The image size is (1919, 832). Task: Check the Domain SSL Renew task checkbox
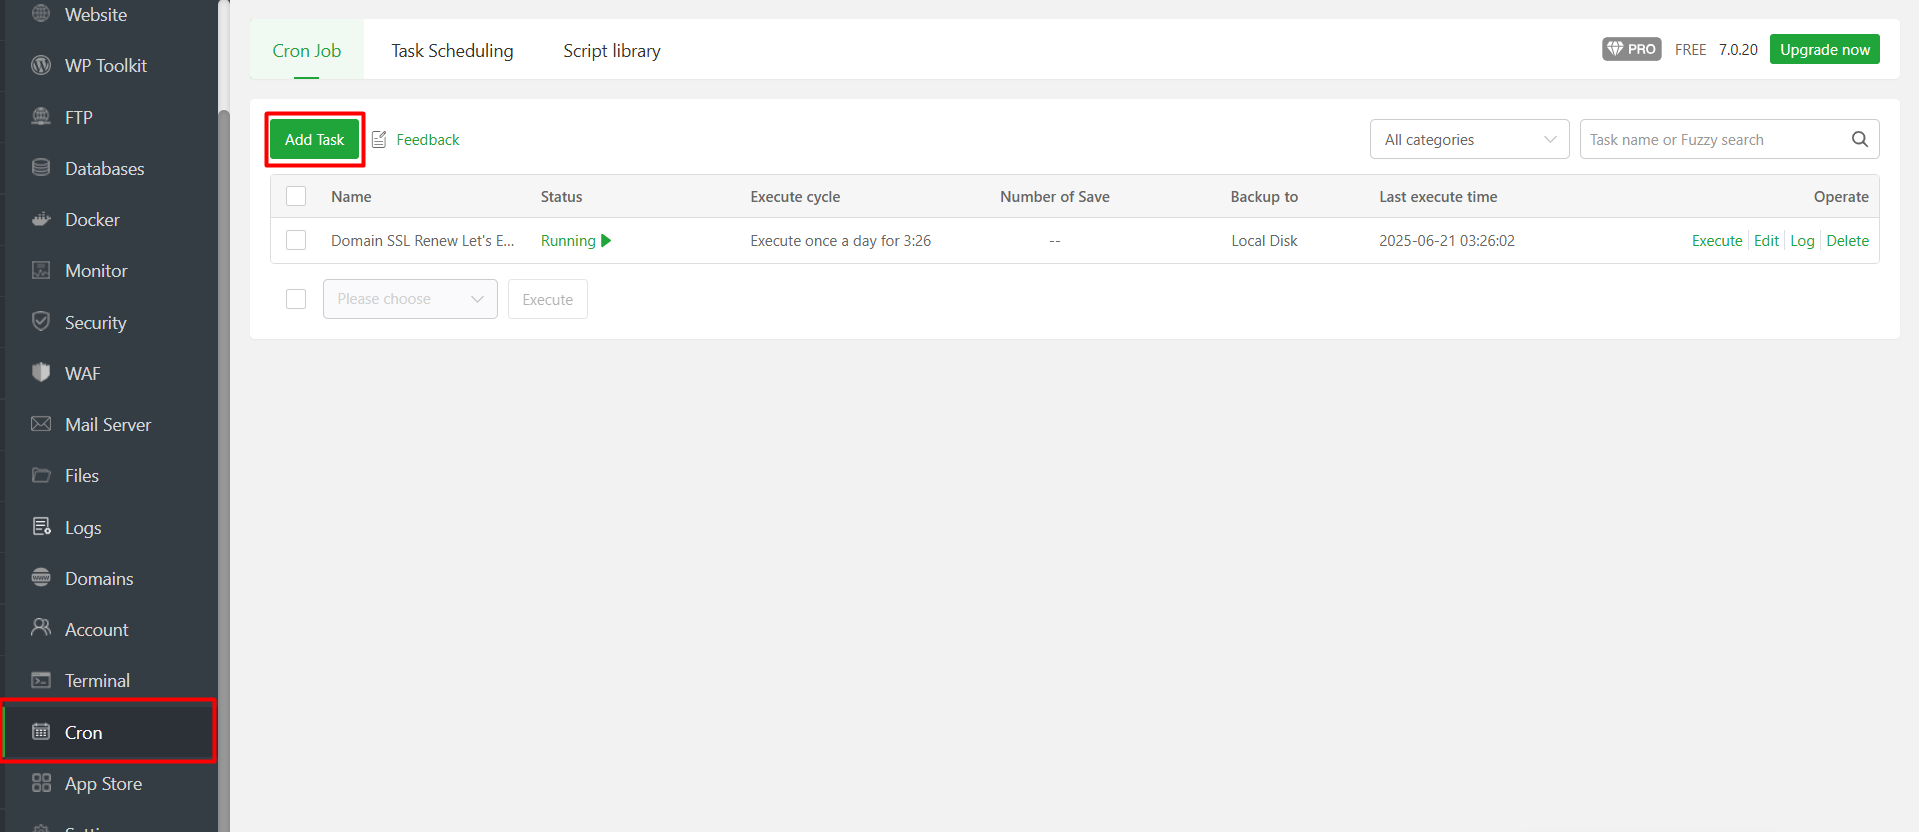(x=296, y=240)
